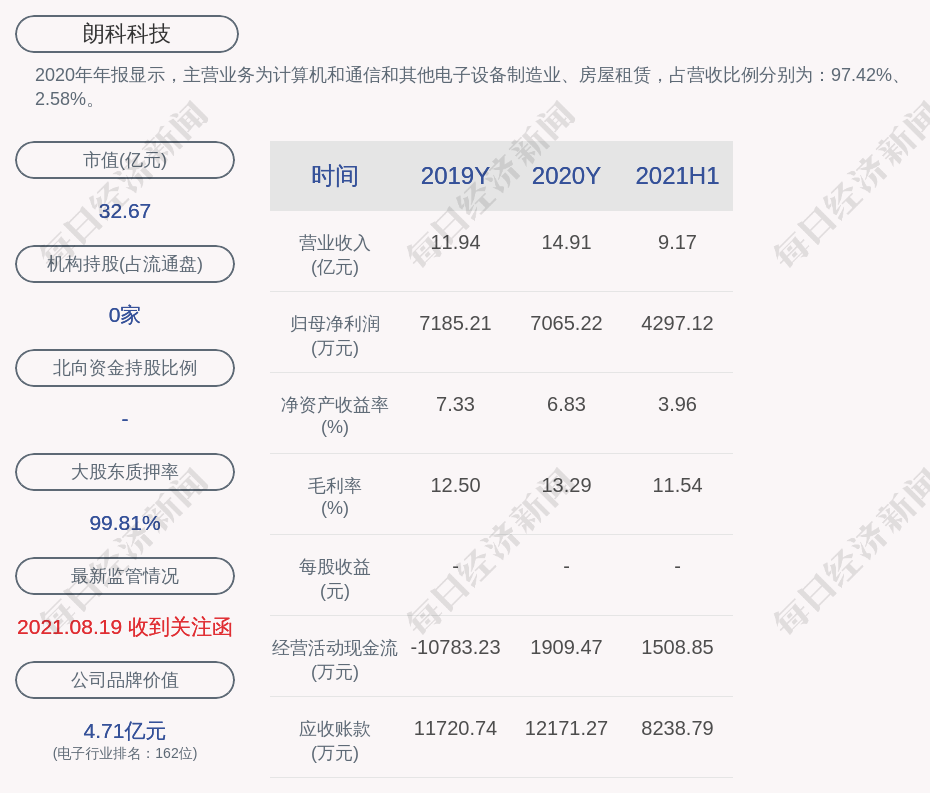Click the 应收账款(万元) row label
The width and height of the screenshot is (930, 793).
click(335, 741)
